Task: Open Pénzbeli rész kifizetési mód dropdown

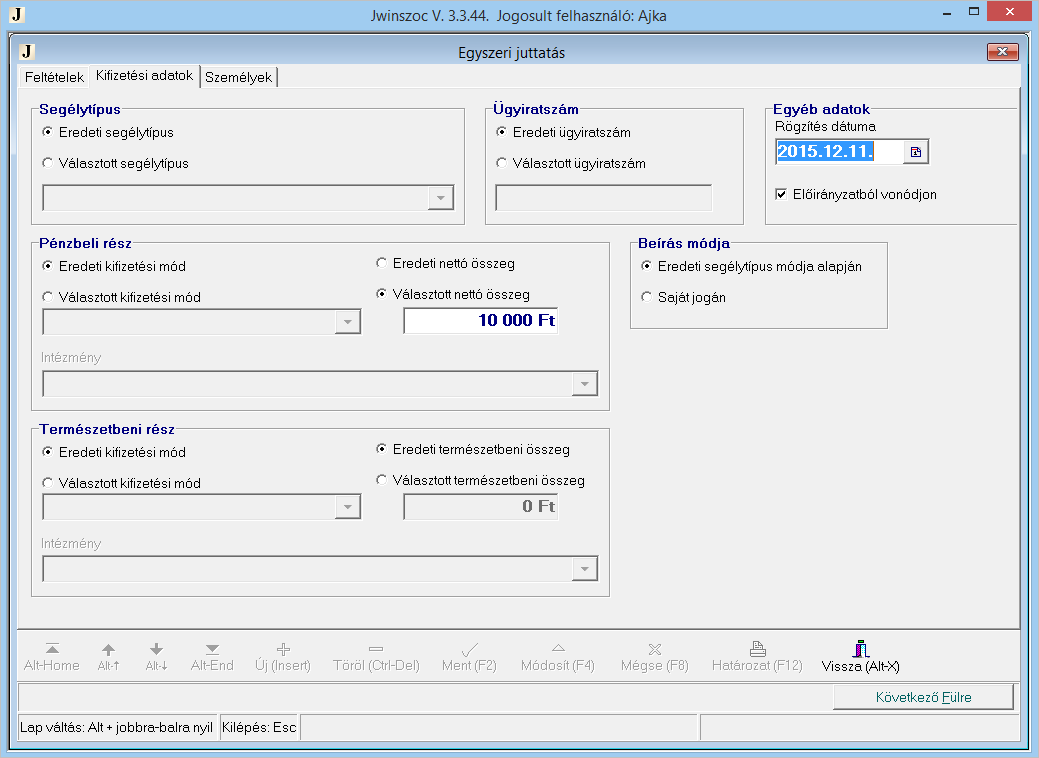Action: (x=348, y=322)
